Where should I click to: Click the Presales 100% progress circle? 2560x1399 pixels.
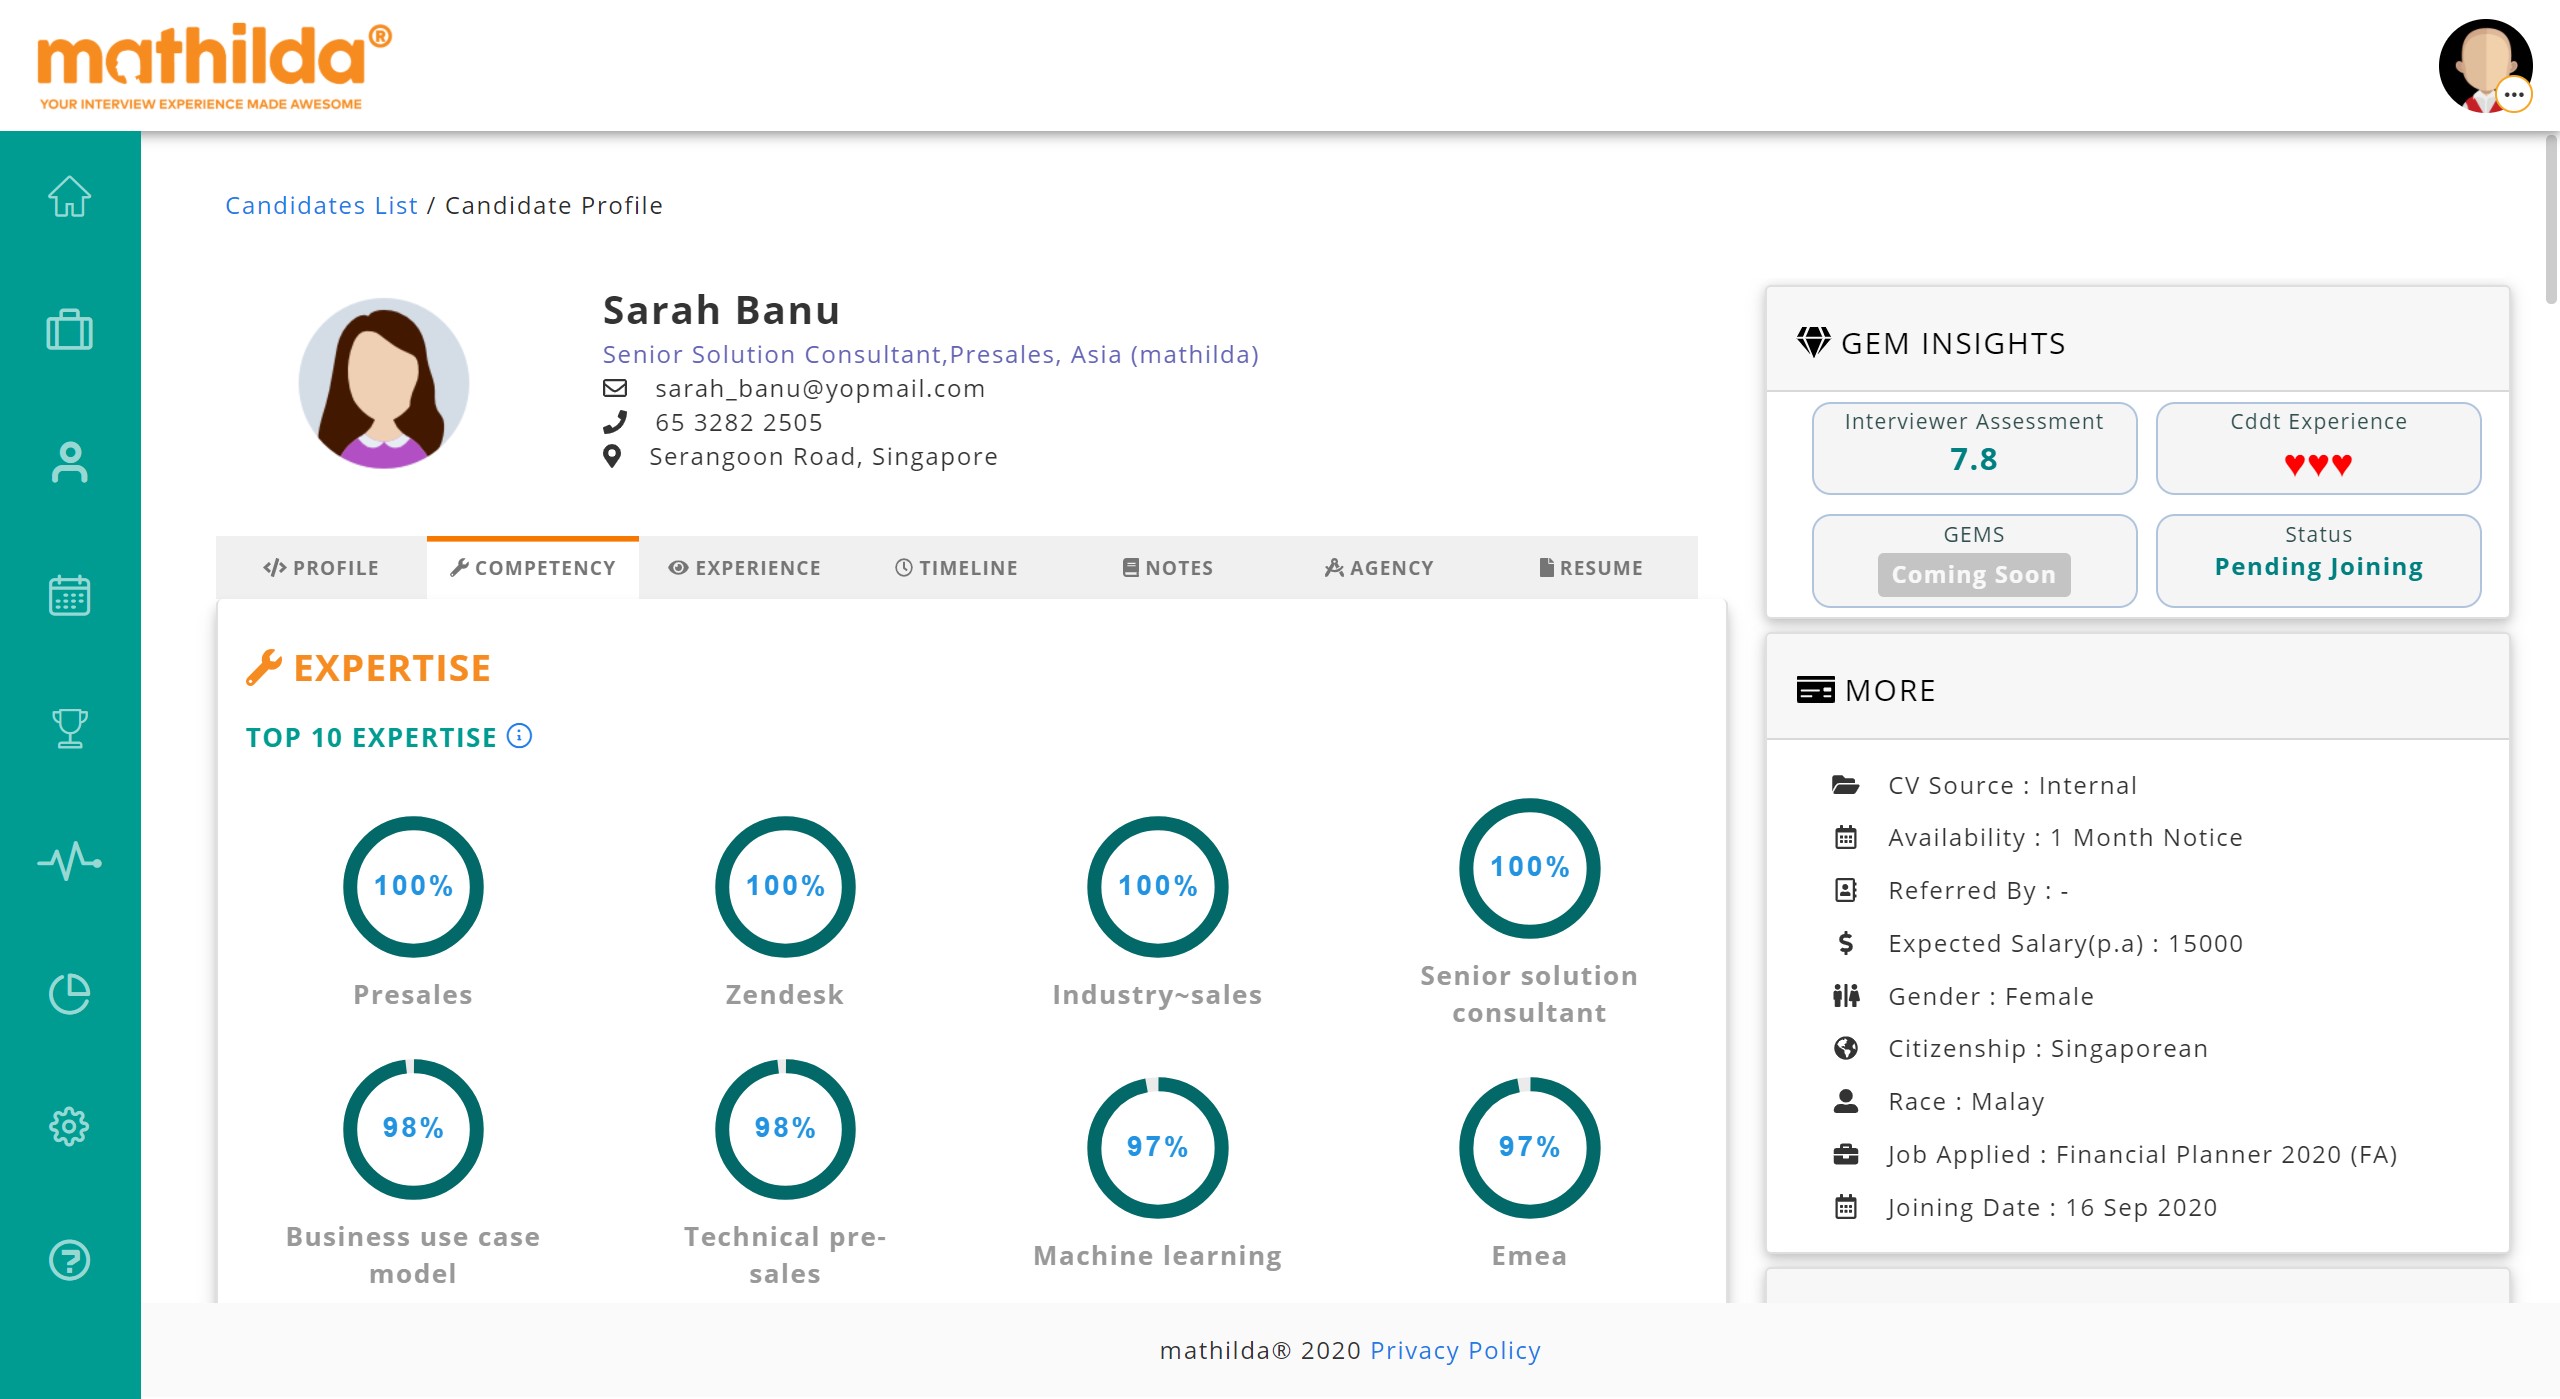coord(413,886)
